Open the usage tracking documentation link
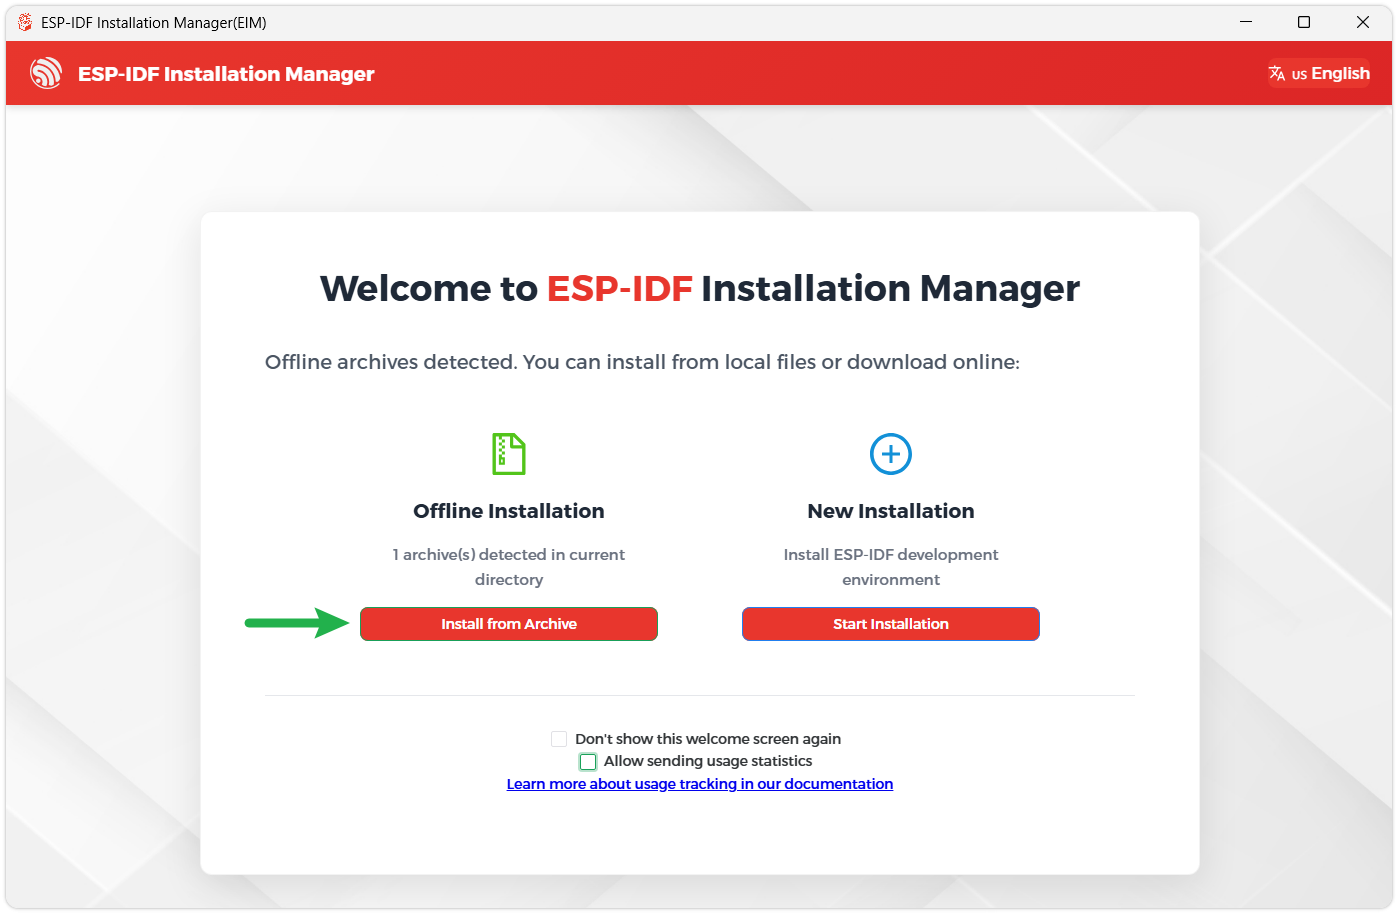This screenshot has height=914, width=1398. click(x=699, y=783)
